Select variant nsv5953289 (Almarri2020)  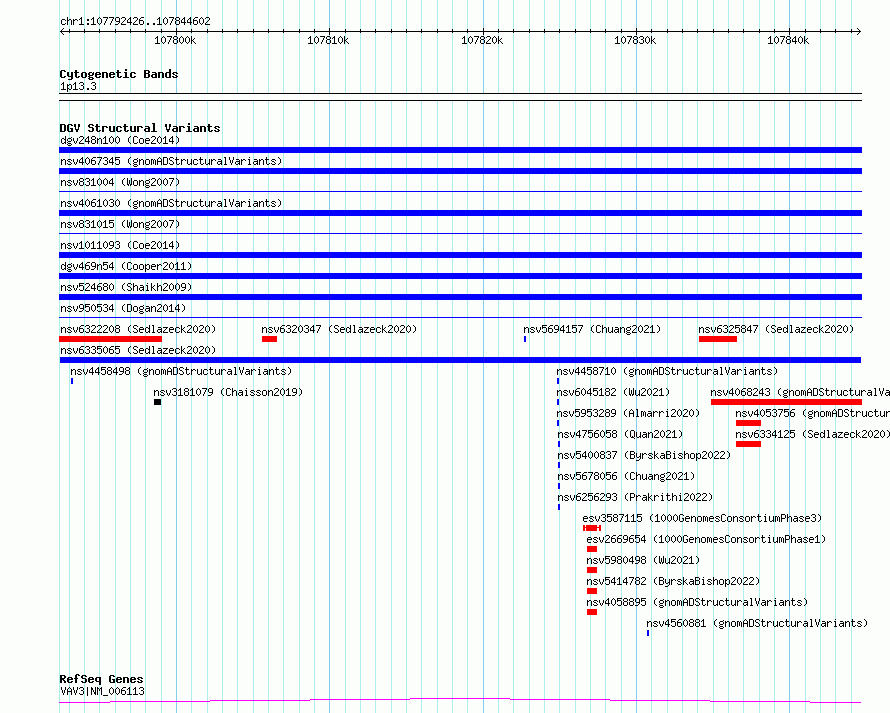628,413
